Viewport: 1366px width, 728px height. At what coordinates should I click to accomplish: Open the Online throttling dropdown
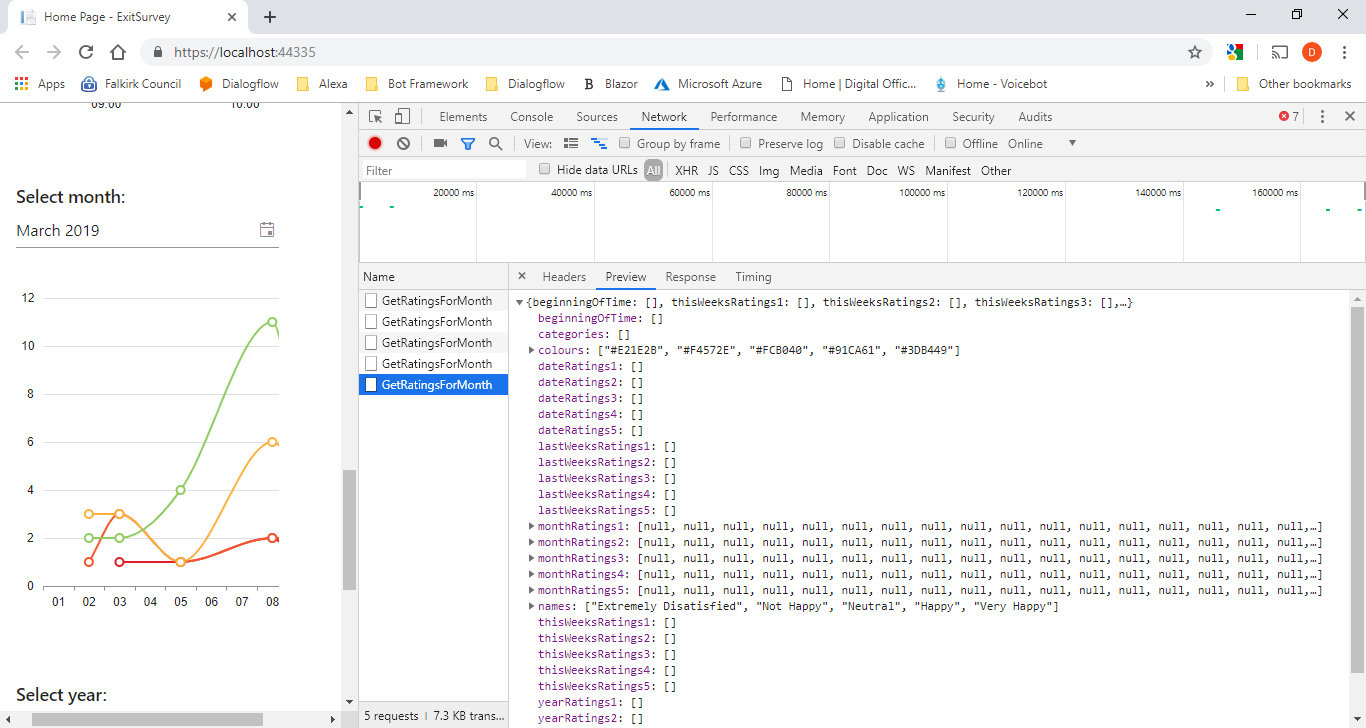(x=1042, y=144)
